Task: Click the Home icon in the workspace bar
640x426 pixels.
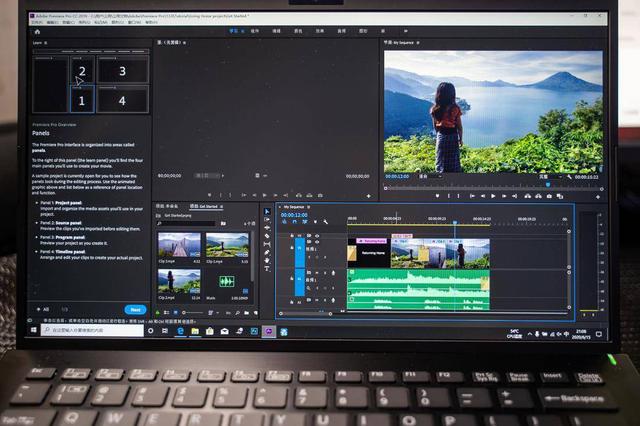Action: pyautogui.click(x=38, y=32)
